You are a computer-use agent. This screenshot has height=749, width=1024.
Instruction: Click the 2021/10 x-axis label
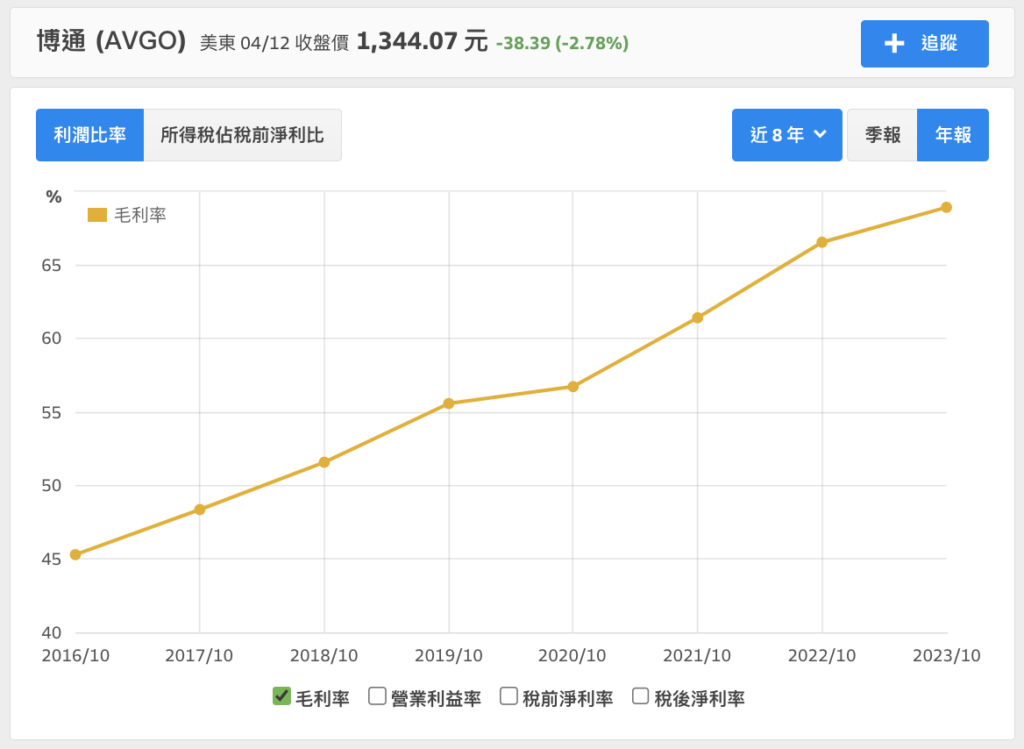697,656
